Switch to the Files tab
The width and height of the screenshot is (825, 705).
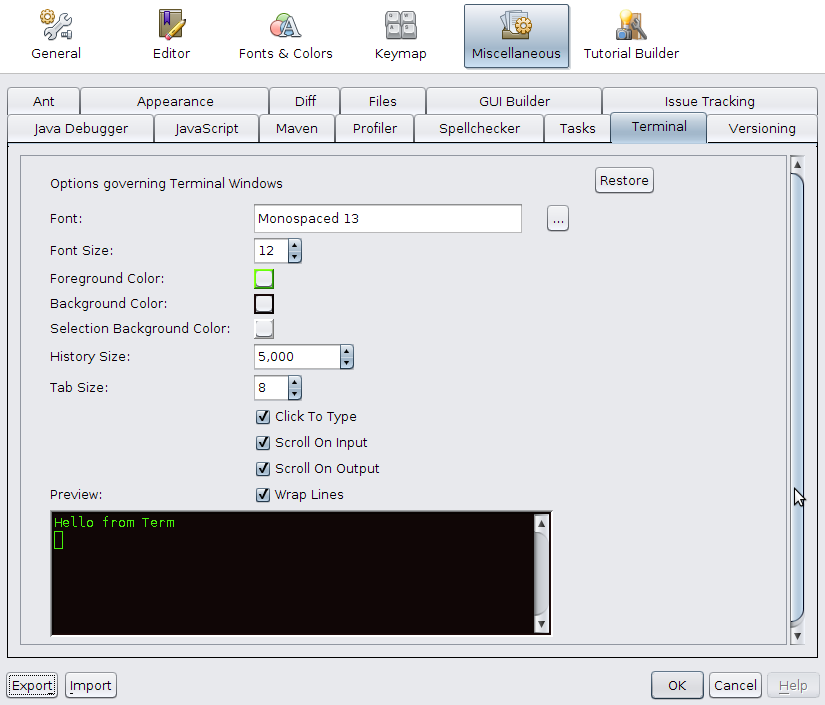click(383, 101)
